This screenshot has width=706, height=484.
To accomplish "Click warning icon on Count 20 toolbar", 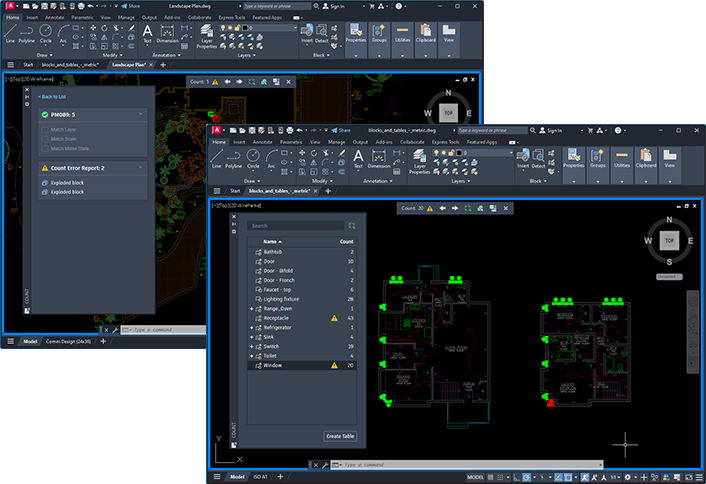I will coord(430,208).
